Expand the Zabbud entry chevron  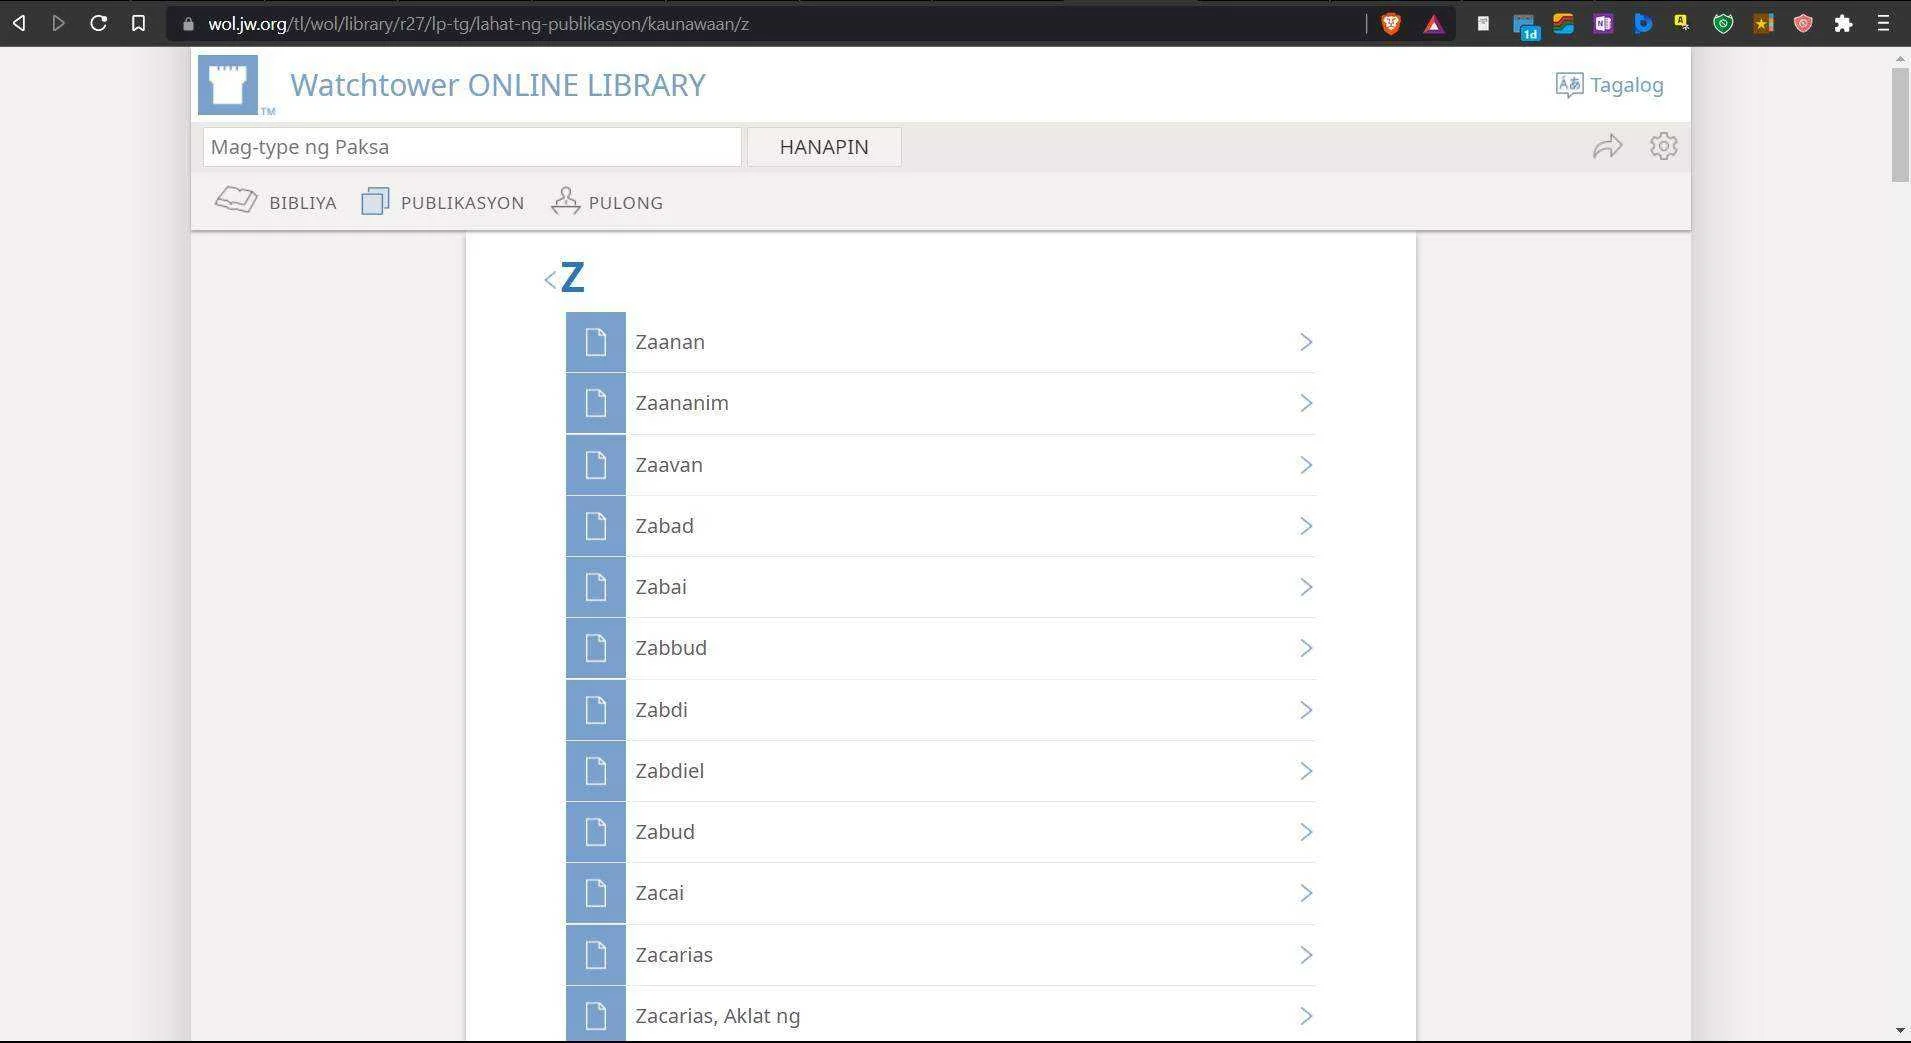point(1306,648)
